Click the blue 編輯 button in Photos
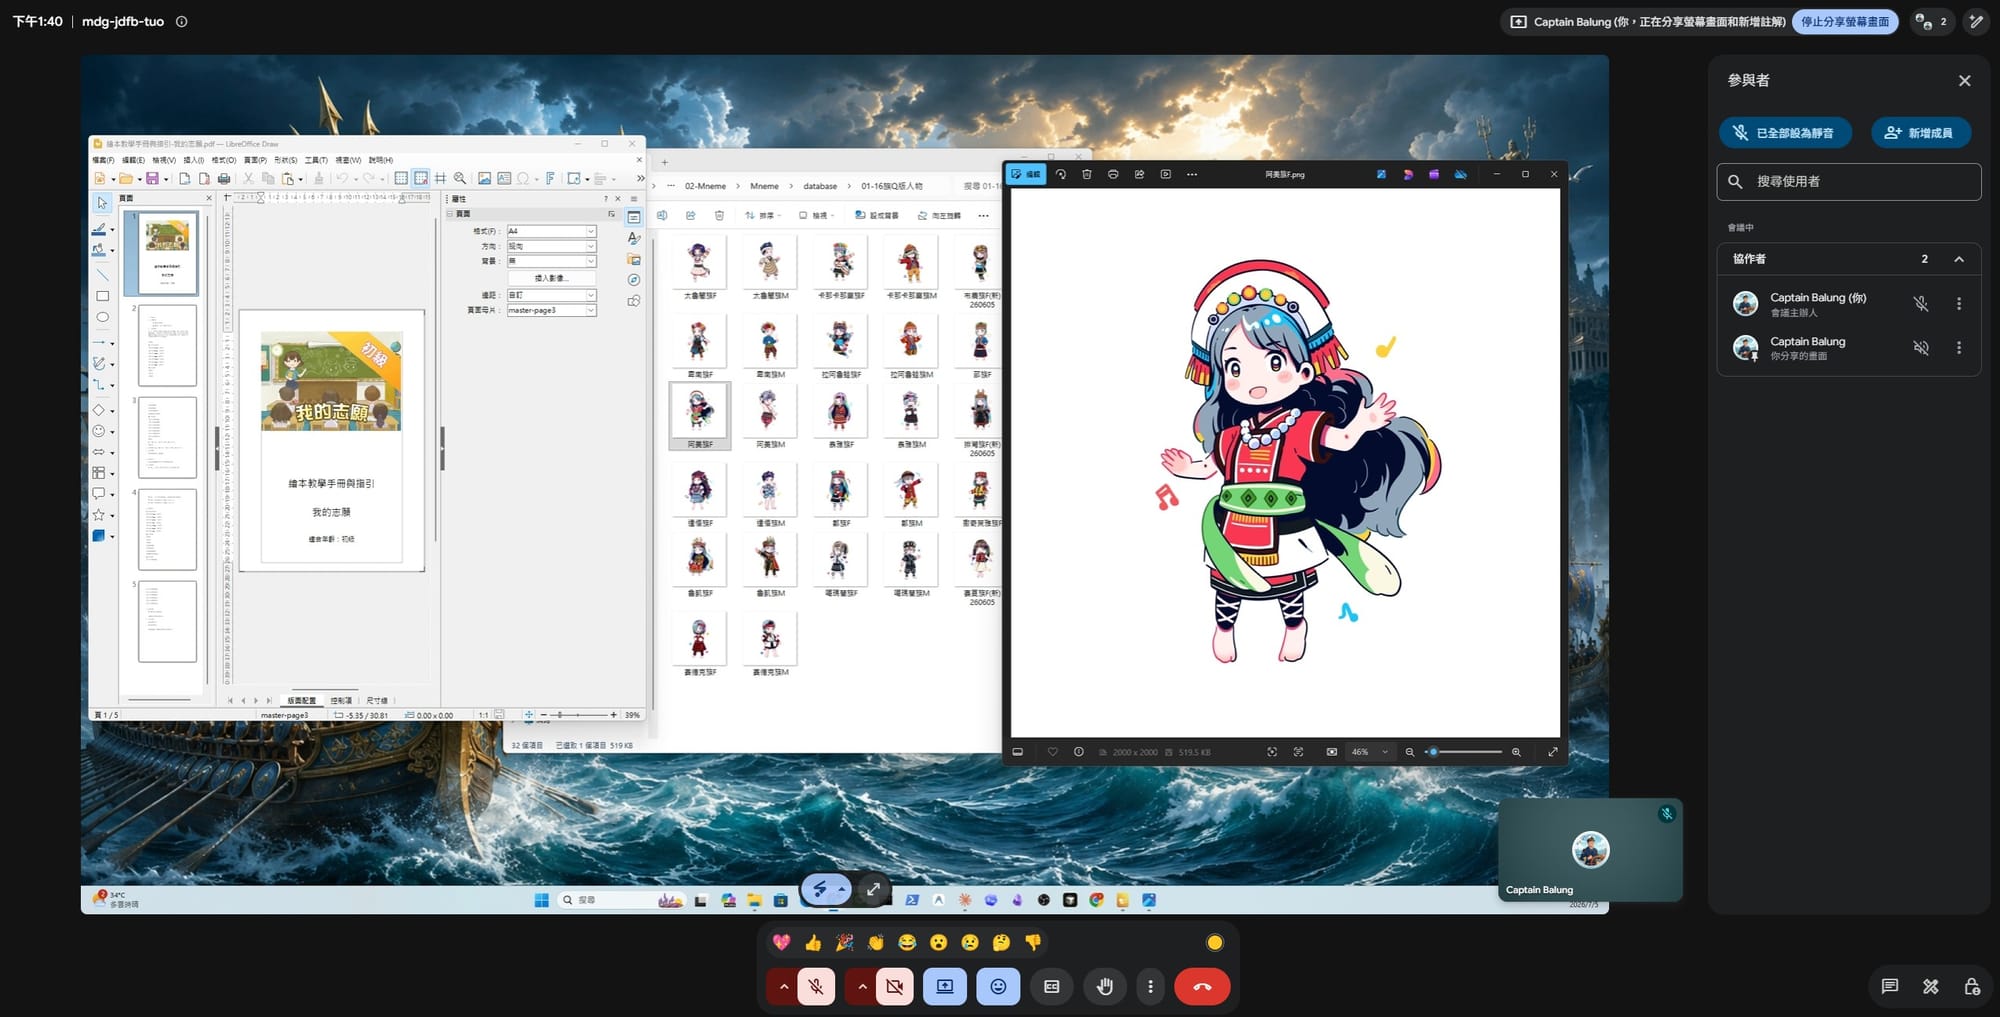Screen dimensions: 2000x1017 pyautogui.click(x=1026, y=174)
